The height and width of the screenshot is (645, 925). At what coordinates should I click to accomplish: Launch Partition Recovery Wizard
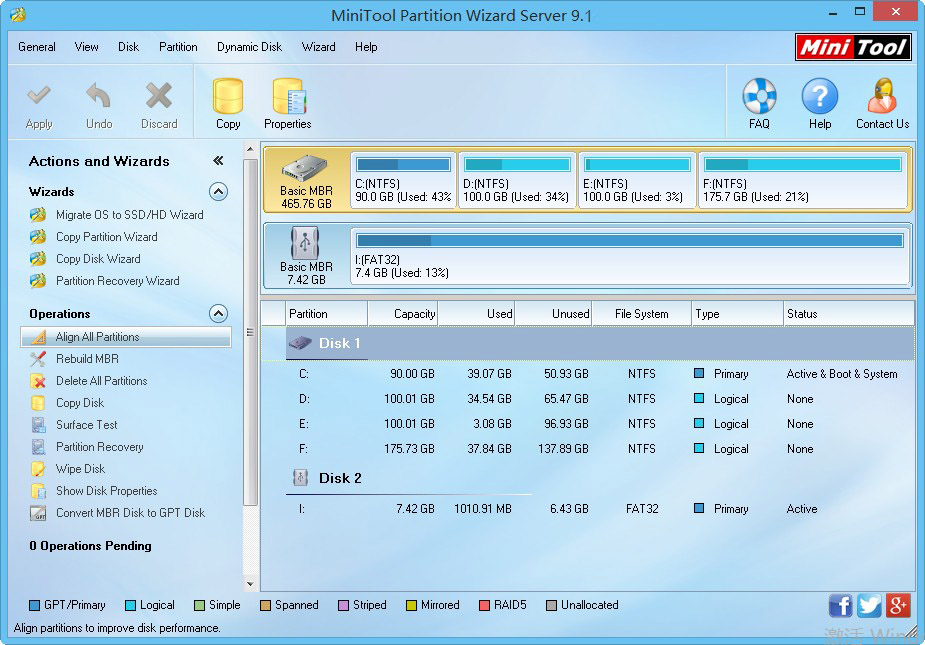coord(117,281)
